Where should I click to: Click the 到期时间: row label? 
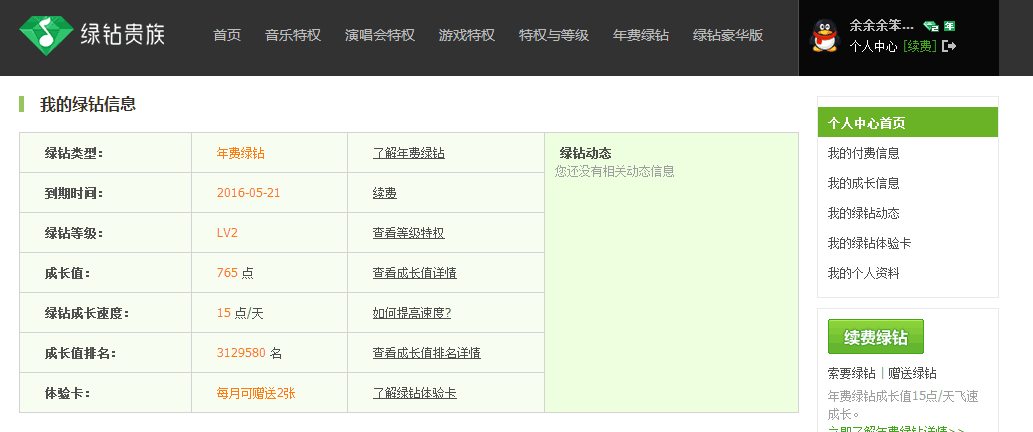[74, 194]
